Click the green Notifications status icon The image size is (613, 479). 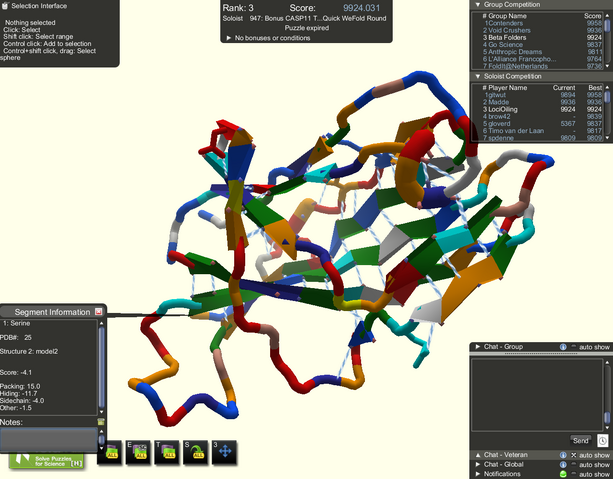[563, 474]
